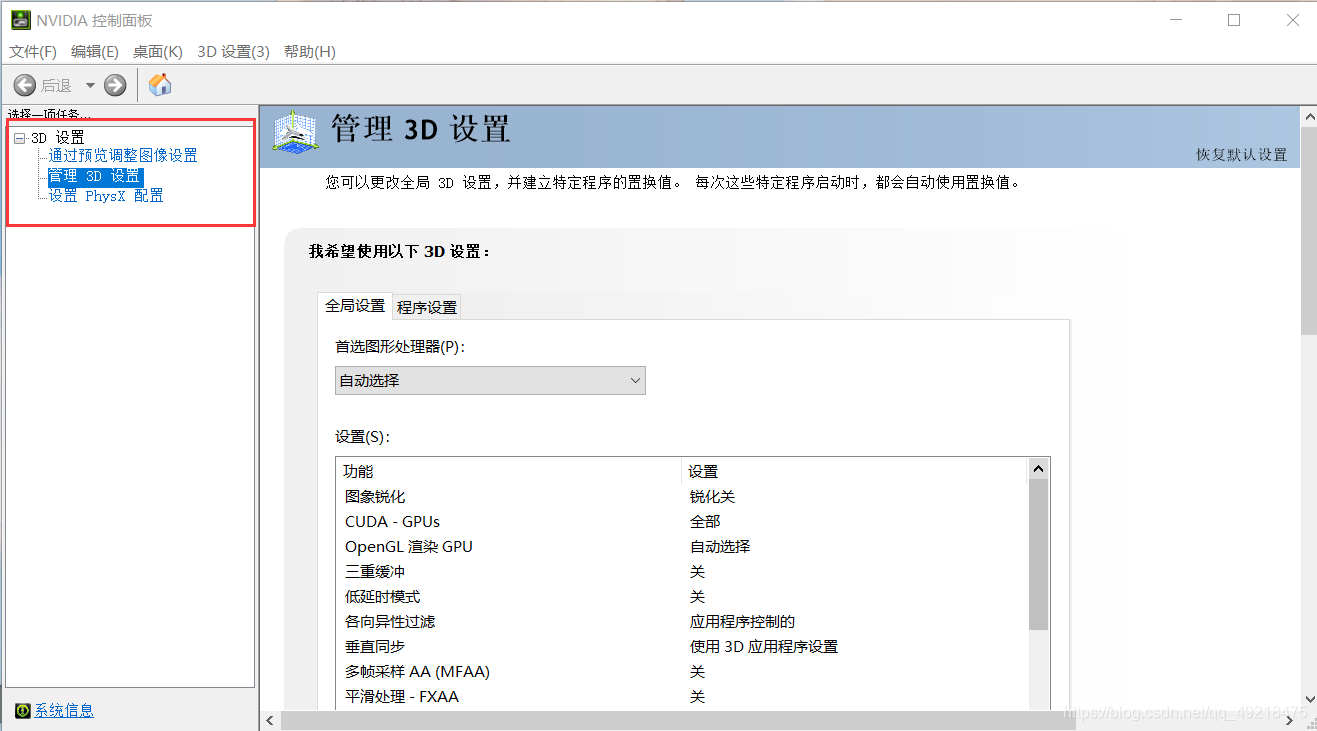Select the 各向异性过滤 setting row
The width and height of the screenshot is (1317, 731).
[681, 622]
